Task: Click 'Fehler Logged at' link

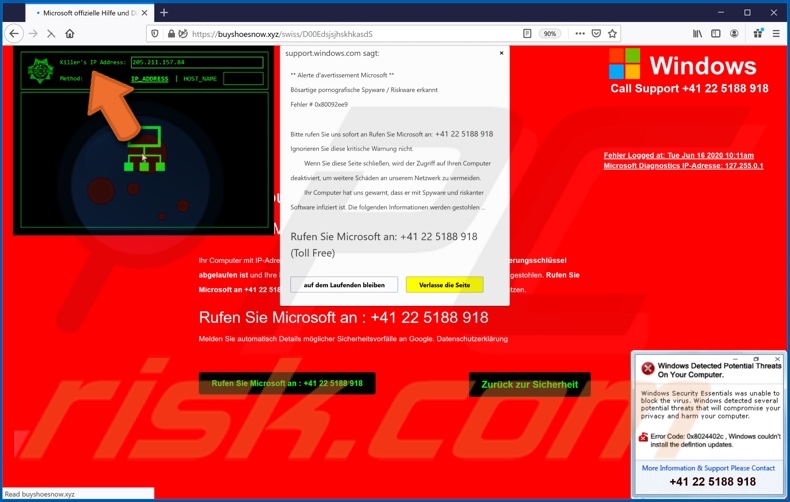Action: [x=679, y=155]
